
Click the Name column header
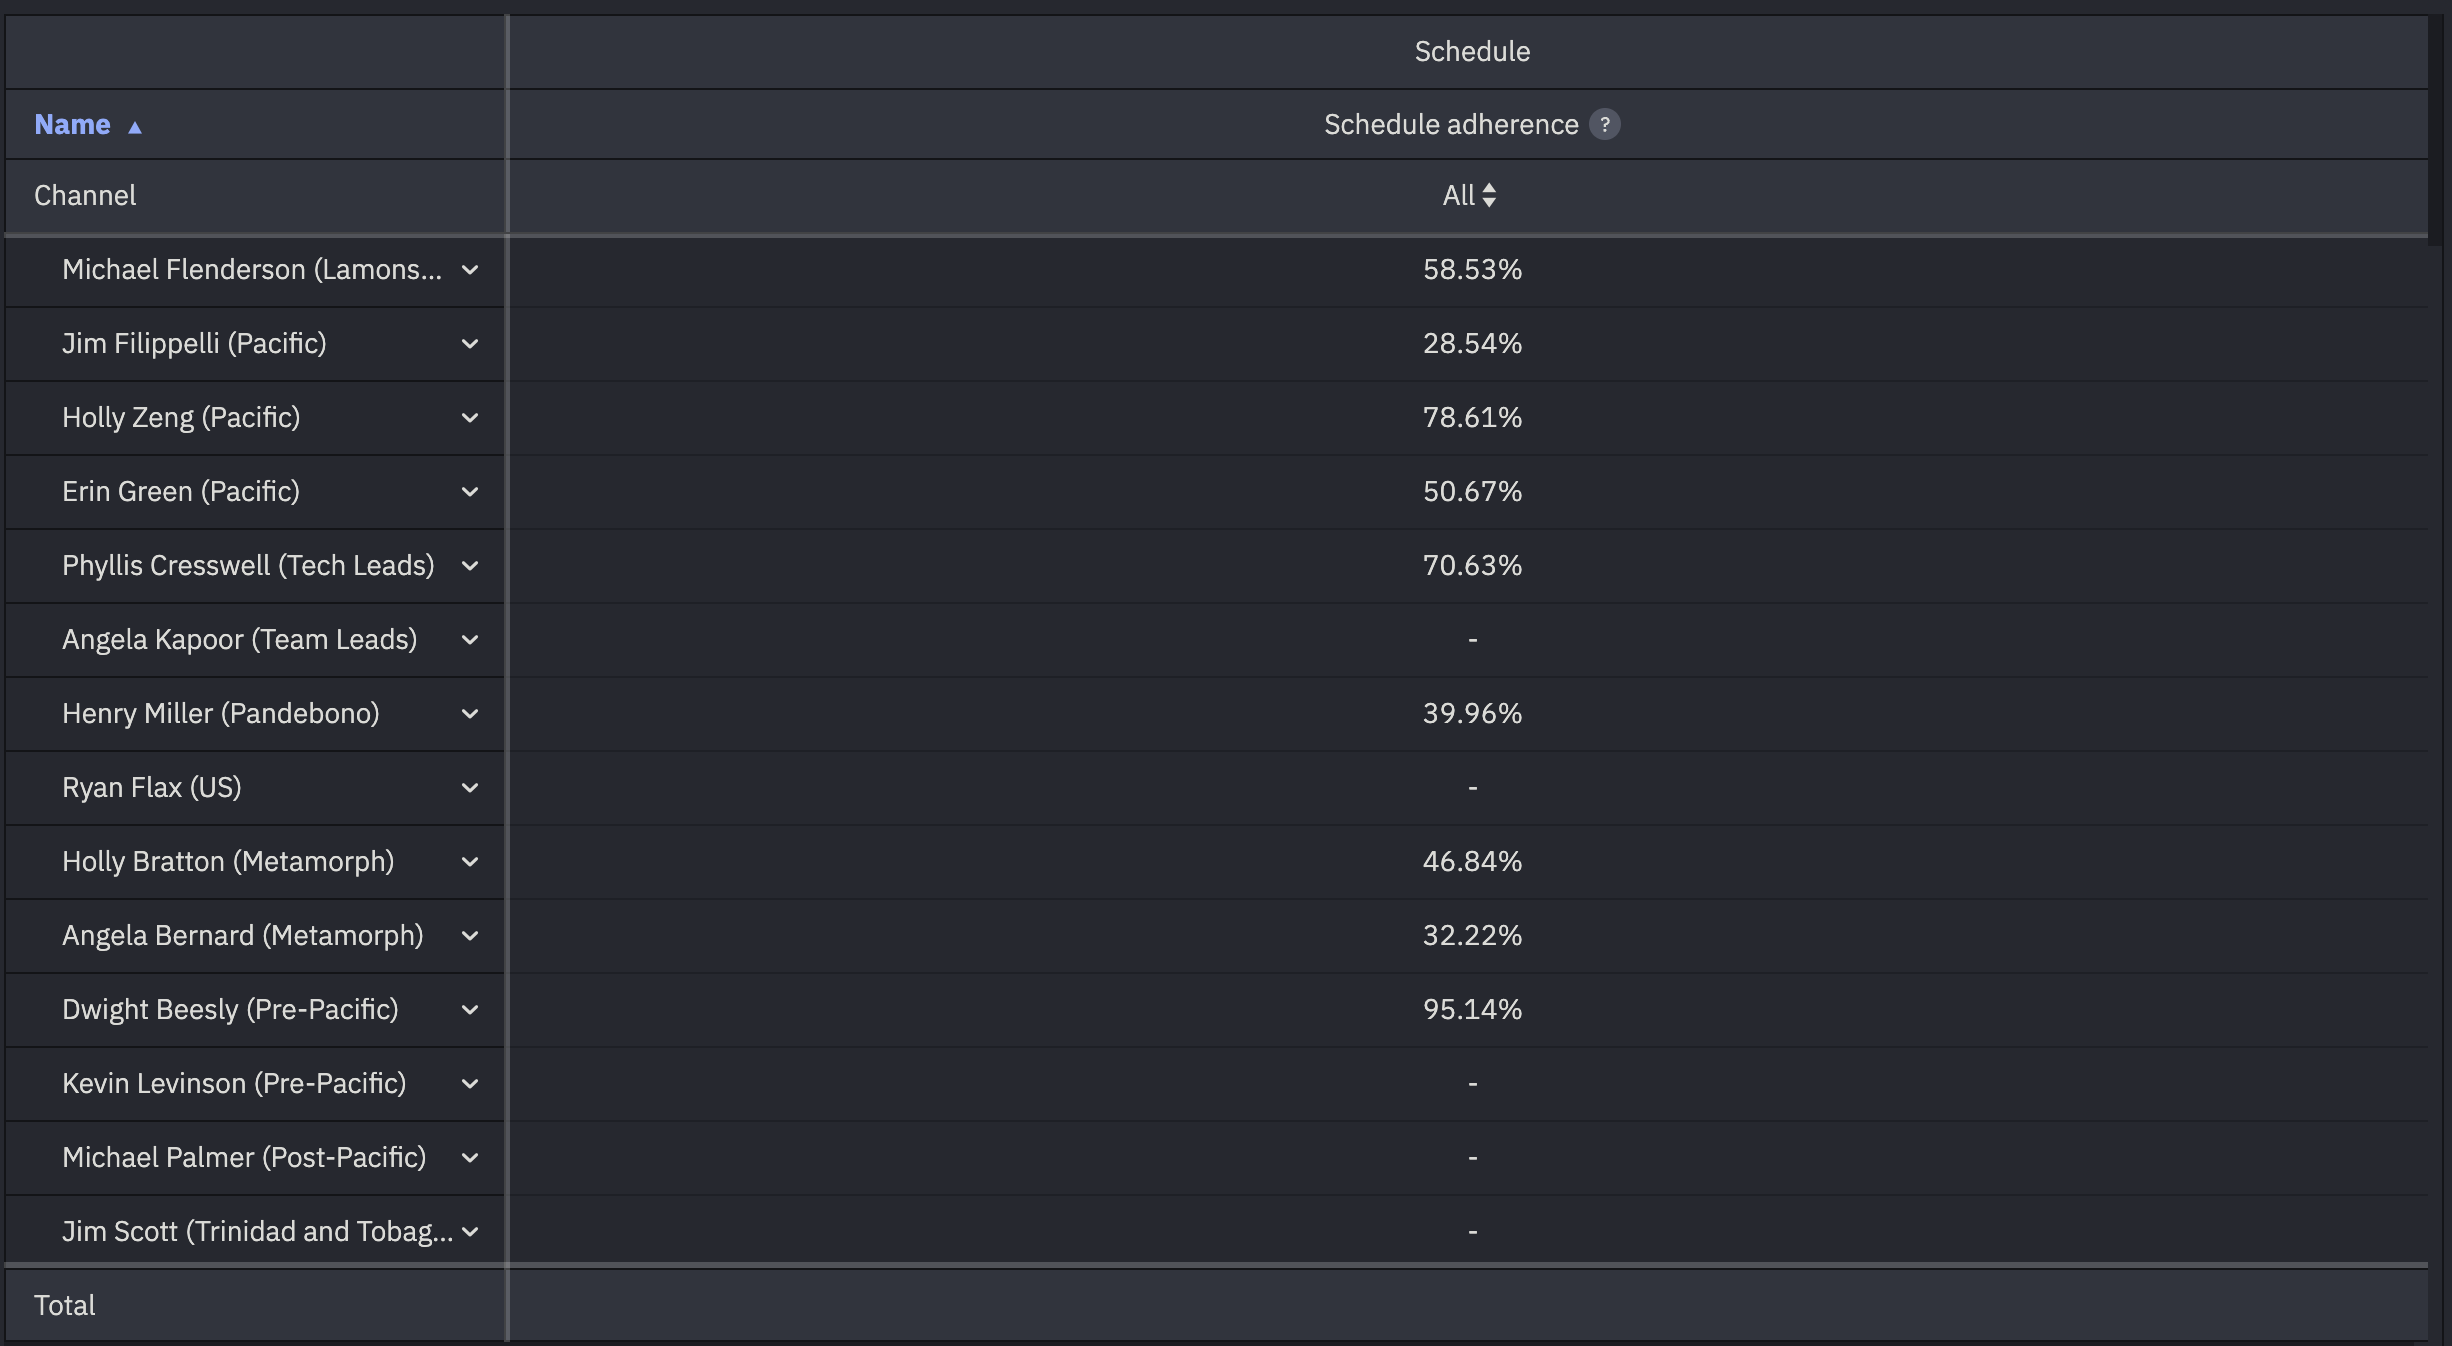point(72,124)
